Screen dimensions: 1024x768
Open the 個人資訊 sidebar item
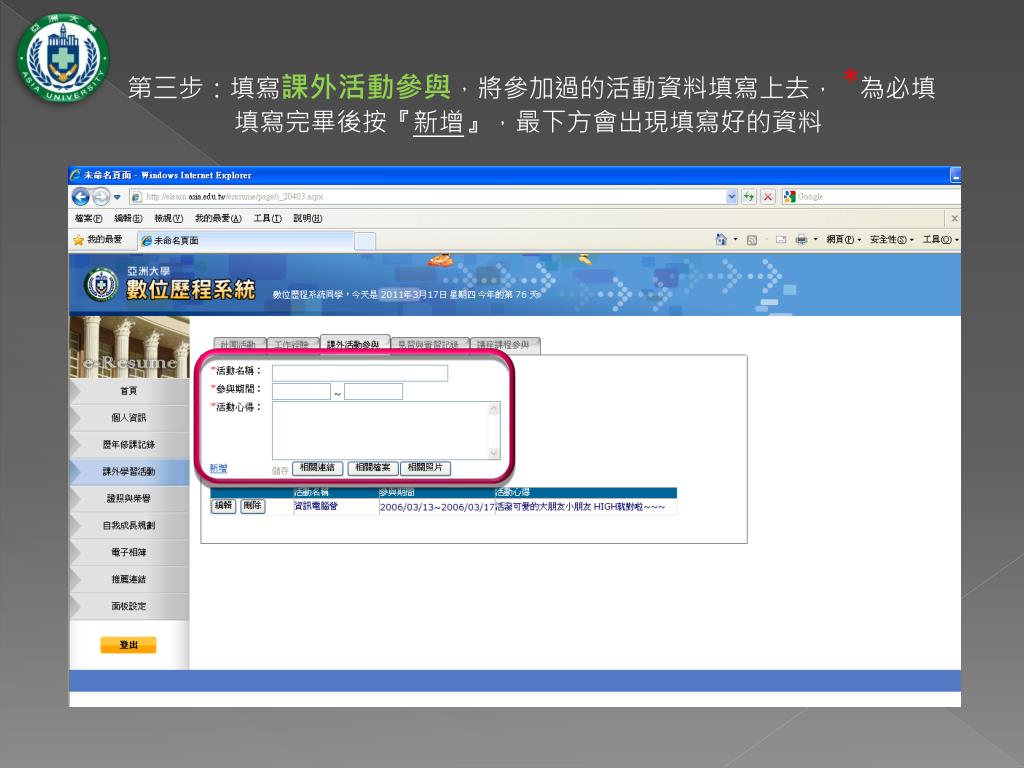[x=129, y=417]
